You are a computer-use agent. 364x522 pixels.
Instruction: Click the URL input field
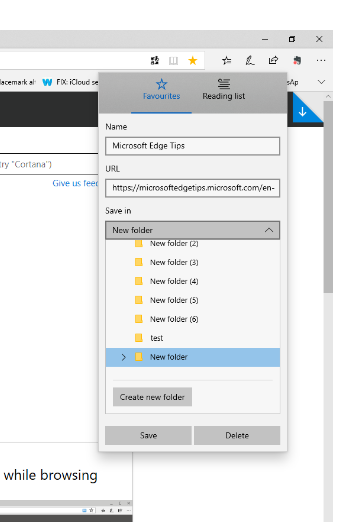click(193, 188)
